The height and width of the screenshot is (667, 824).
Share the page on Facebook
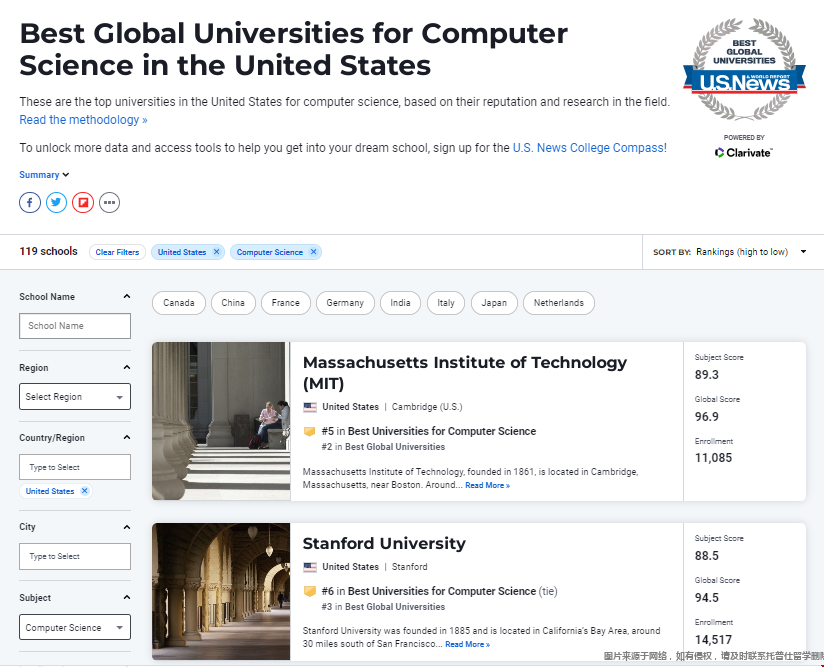click(x=30, y=202)
